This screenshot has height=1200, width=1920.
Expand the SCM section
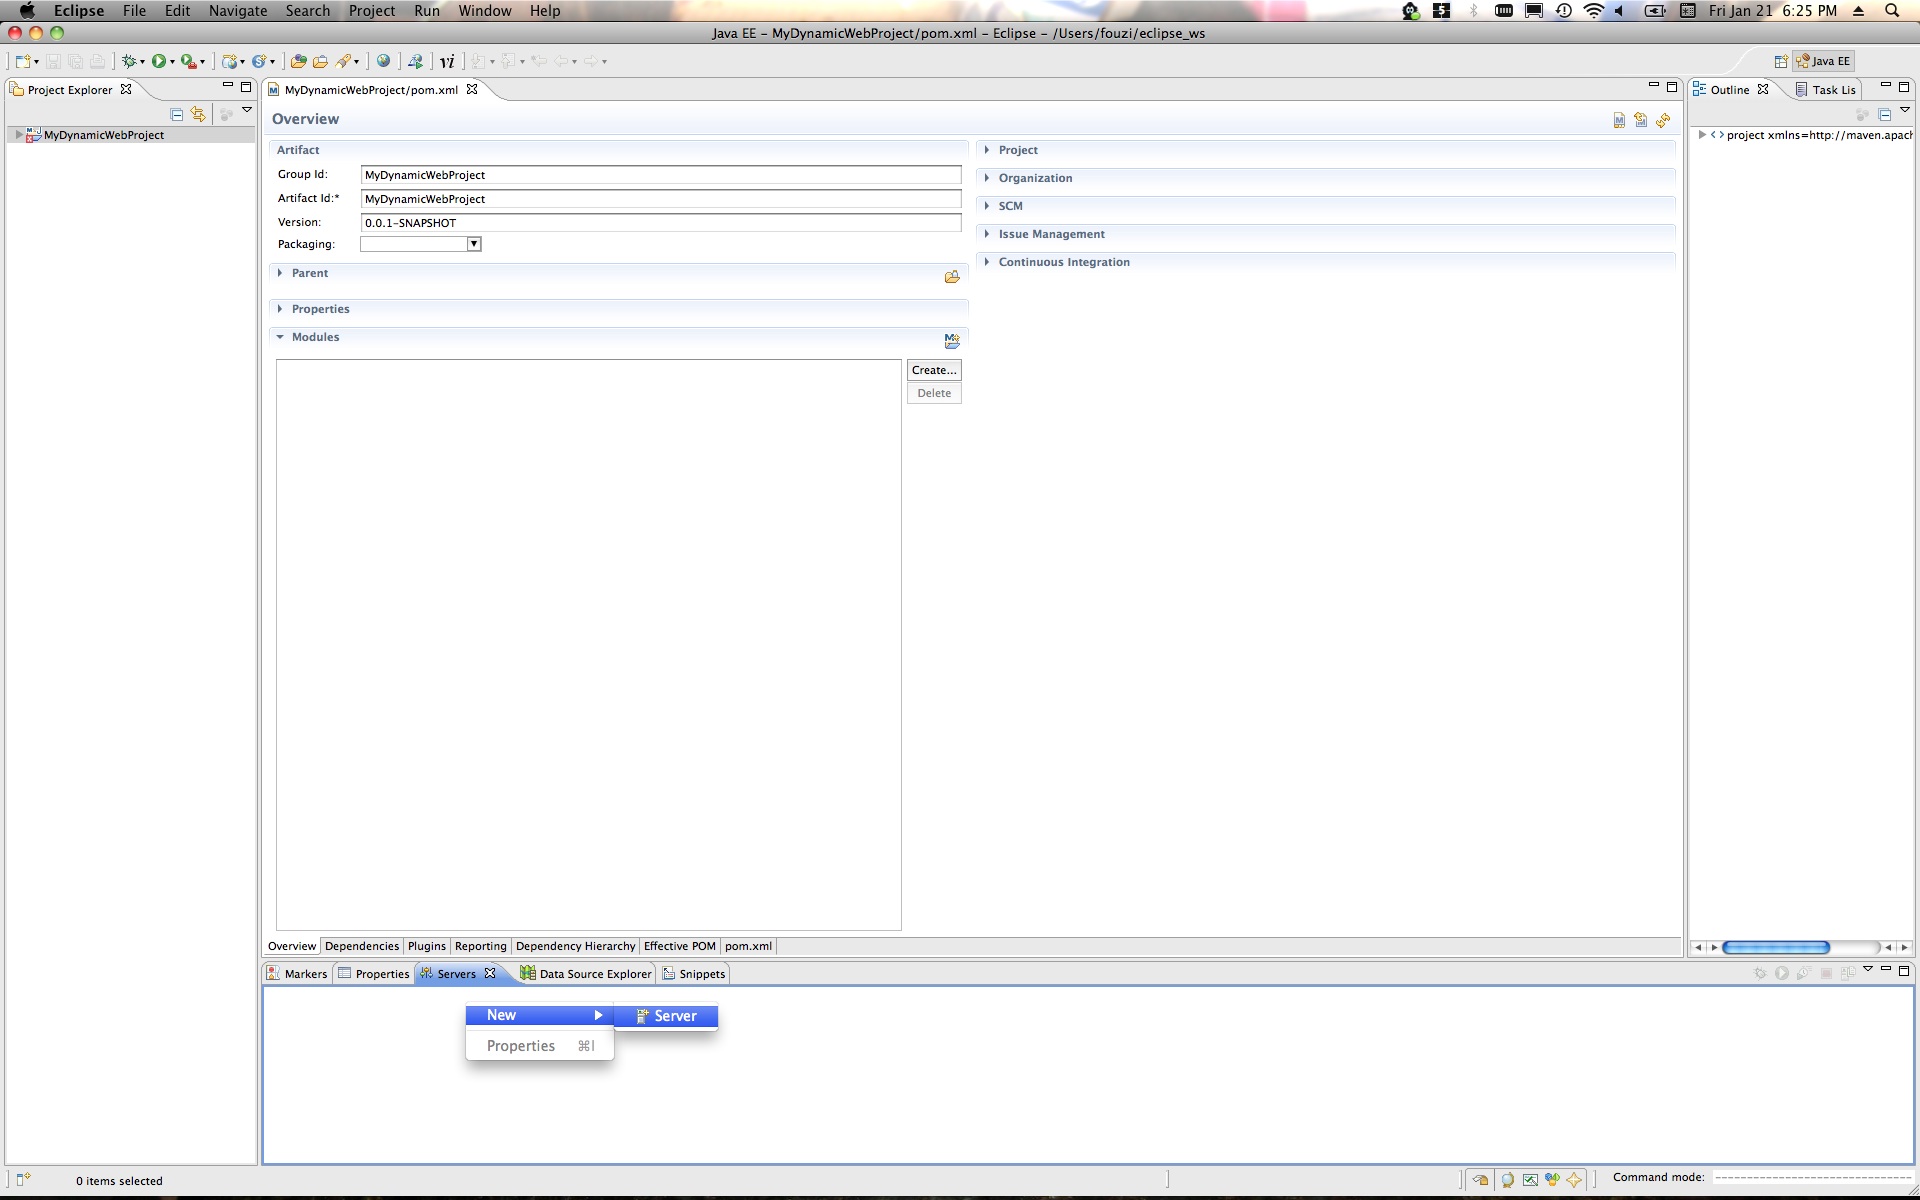(x=987, y=206)
